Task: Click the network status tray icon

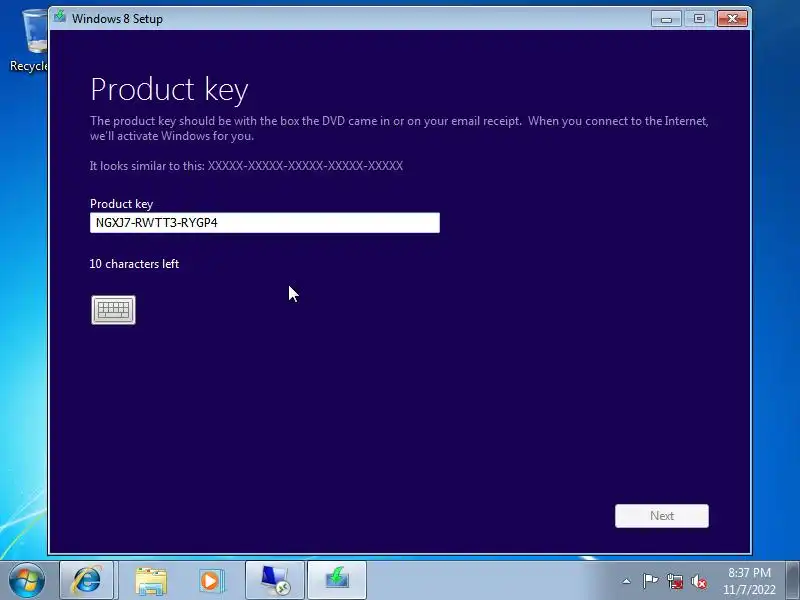Action: click(675, 581)
